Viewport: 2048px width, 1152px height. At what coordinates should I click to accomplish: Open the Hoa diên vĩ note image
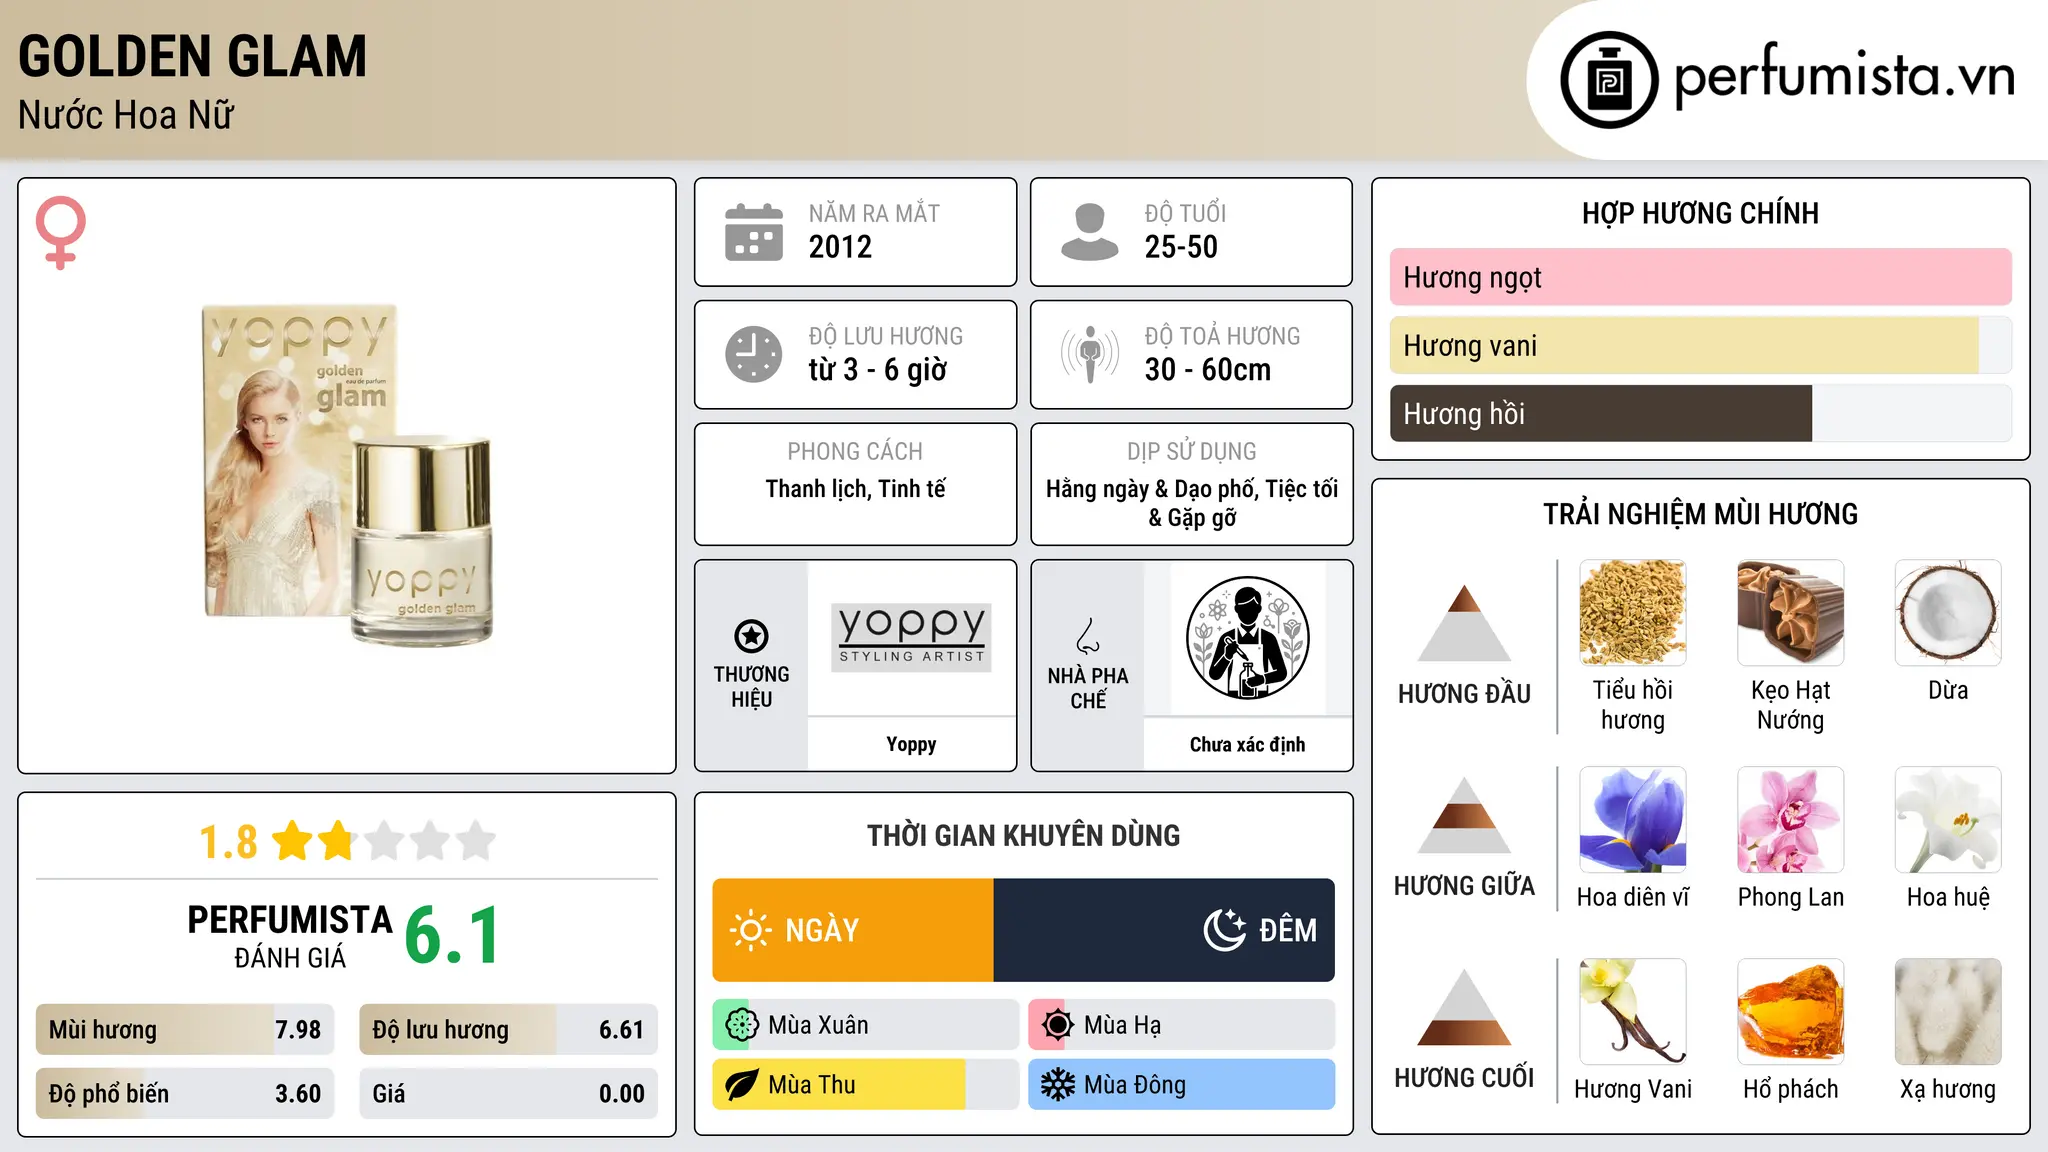coord(1632,820)
